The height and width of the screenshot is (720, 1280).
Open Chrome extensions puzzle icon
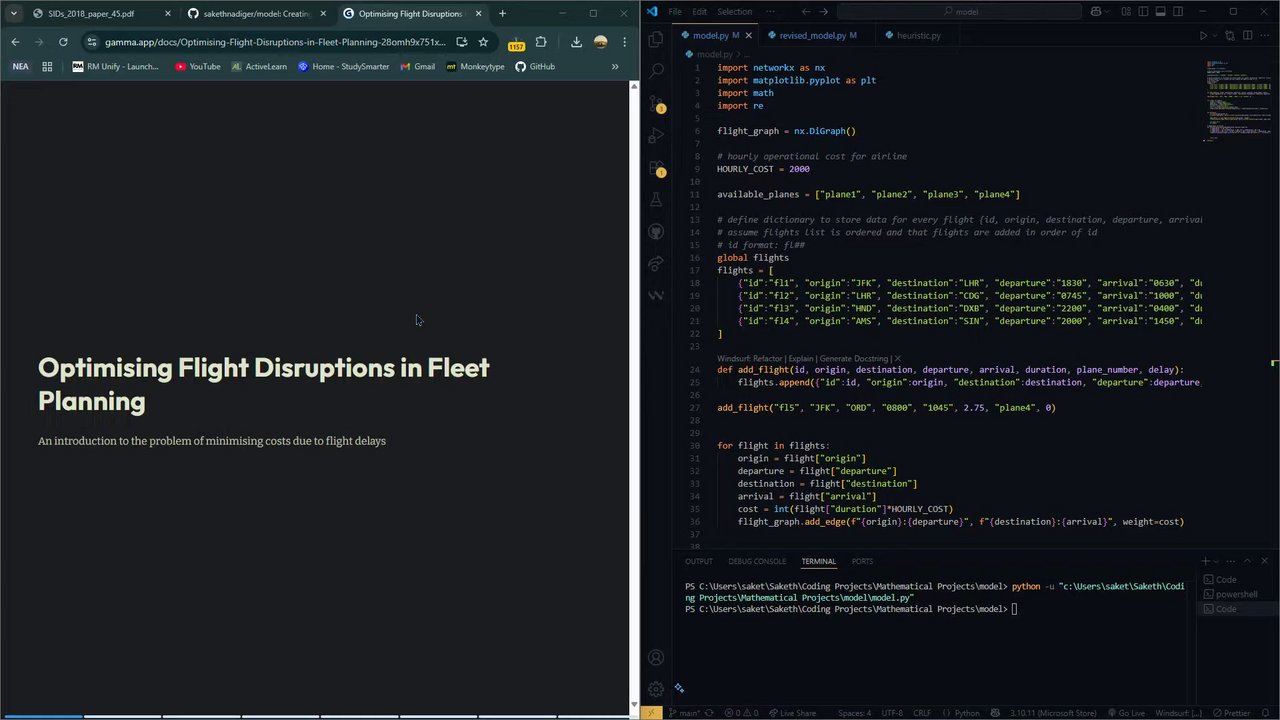tap(541, 42)
